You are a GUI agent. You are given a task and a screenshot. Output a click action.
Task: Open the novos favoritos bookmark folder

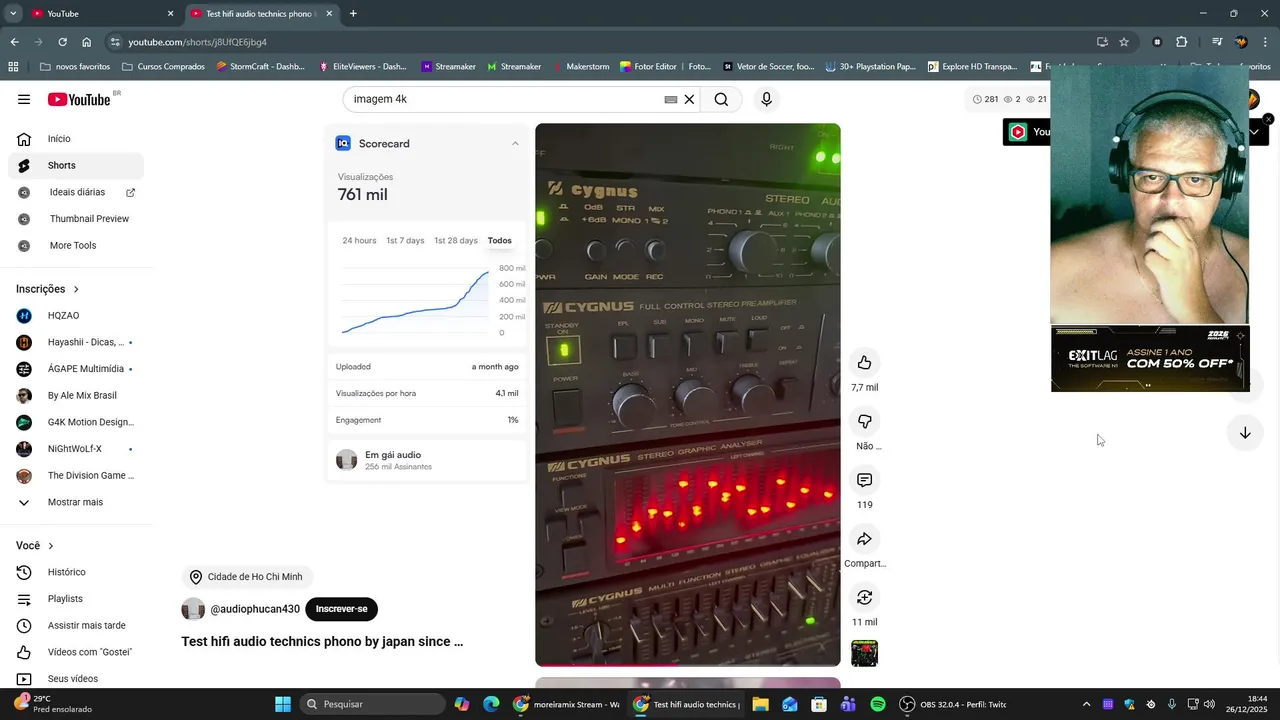point(75,67)
